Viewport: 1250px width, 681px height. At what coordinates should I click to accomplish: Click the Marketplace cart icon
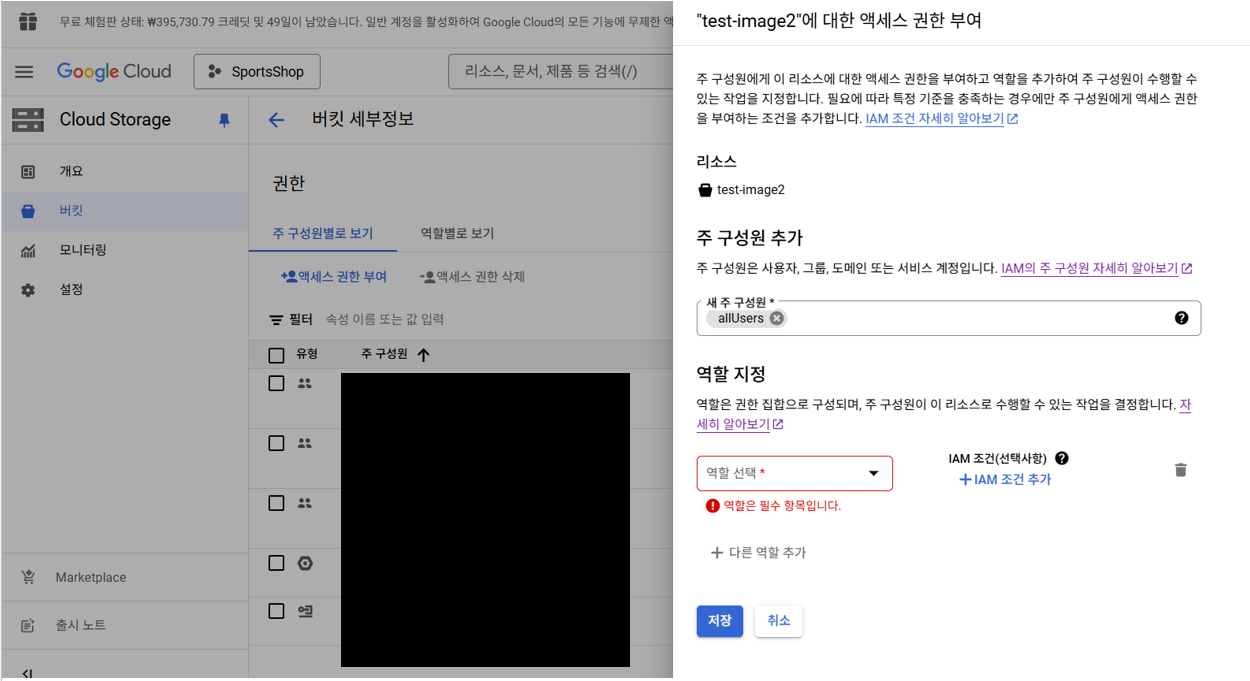coord(28,577)
